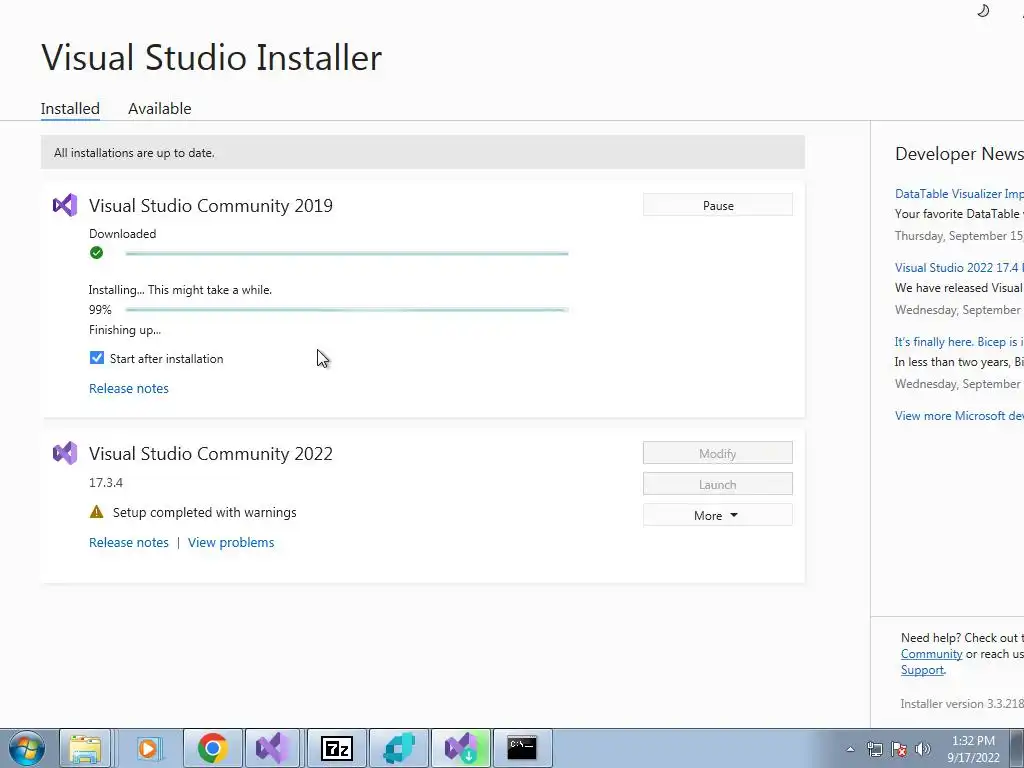Open the Support link
This screenshot has width=1024, height=768.
tap(922, 670)
